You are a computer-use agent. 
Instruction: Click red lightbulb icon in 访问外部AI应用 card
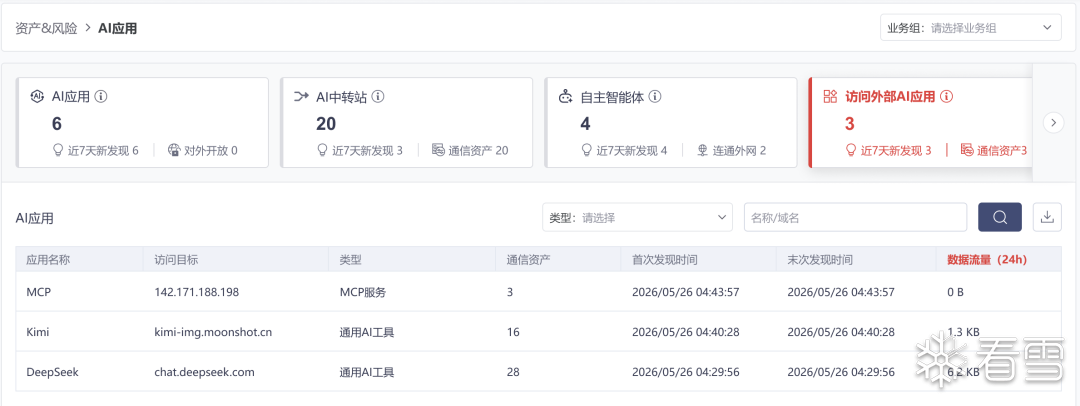[x=851, y=150]
